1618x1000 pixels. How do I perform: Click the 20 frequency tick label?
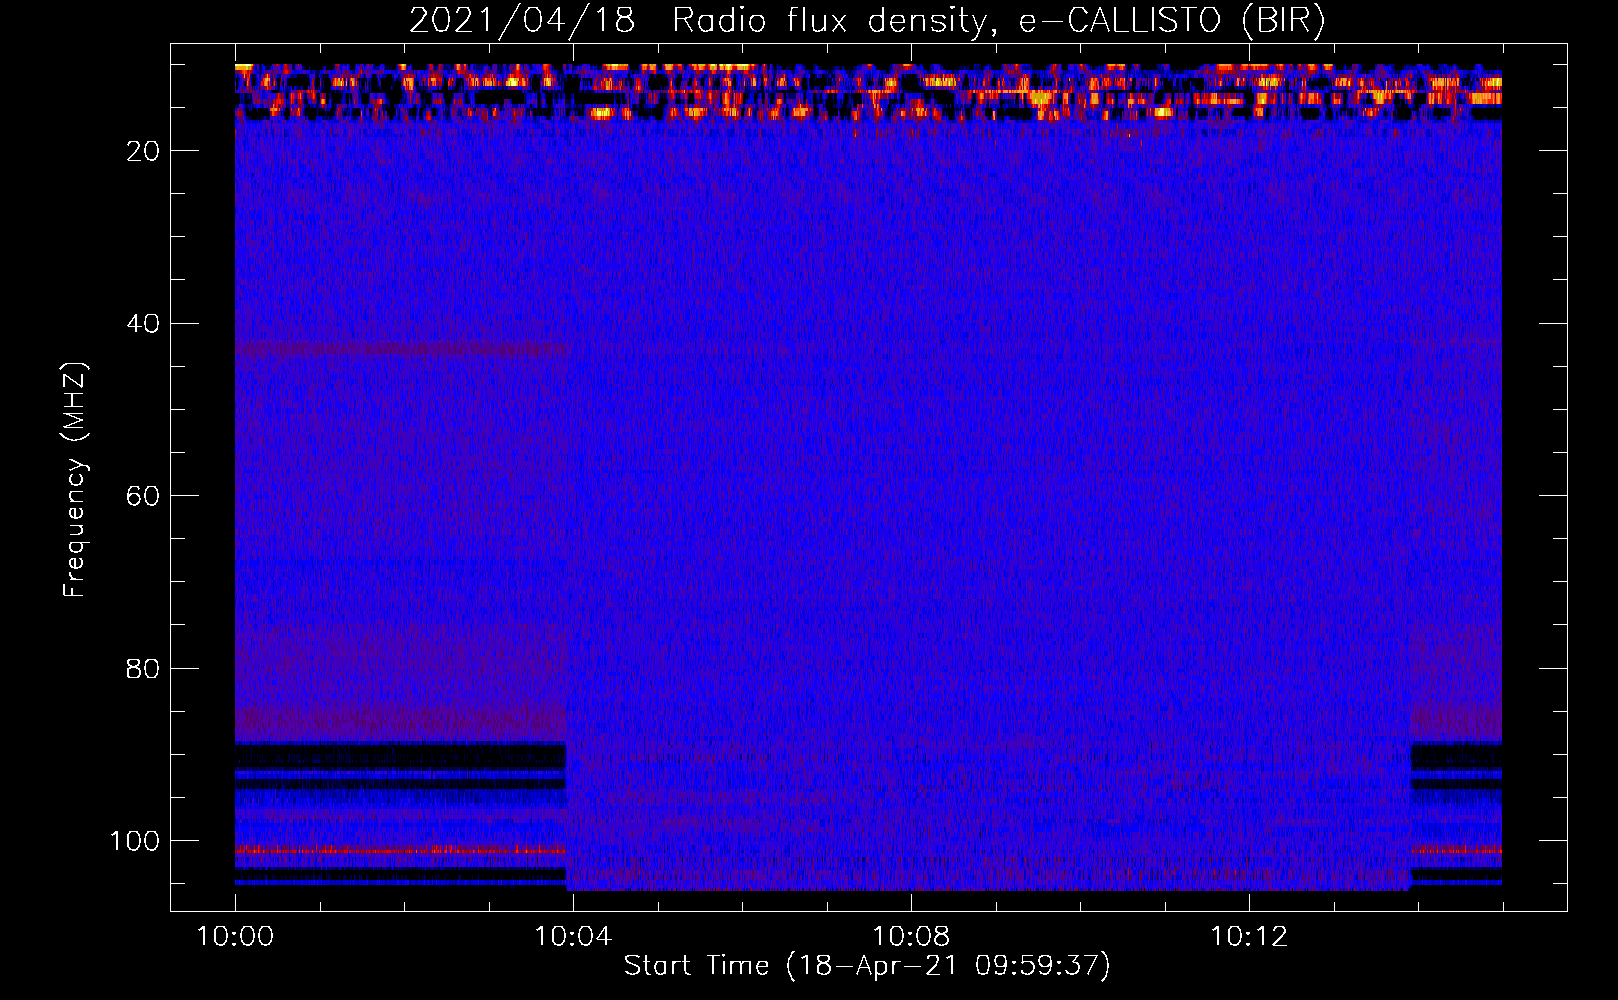tap(144, 151)
